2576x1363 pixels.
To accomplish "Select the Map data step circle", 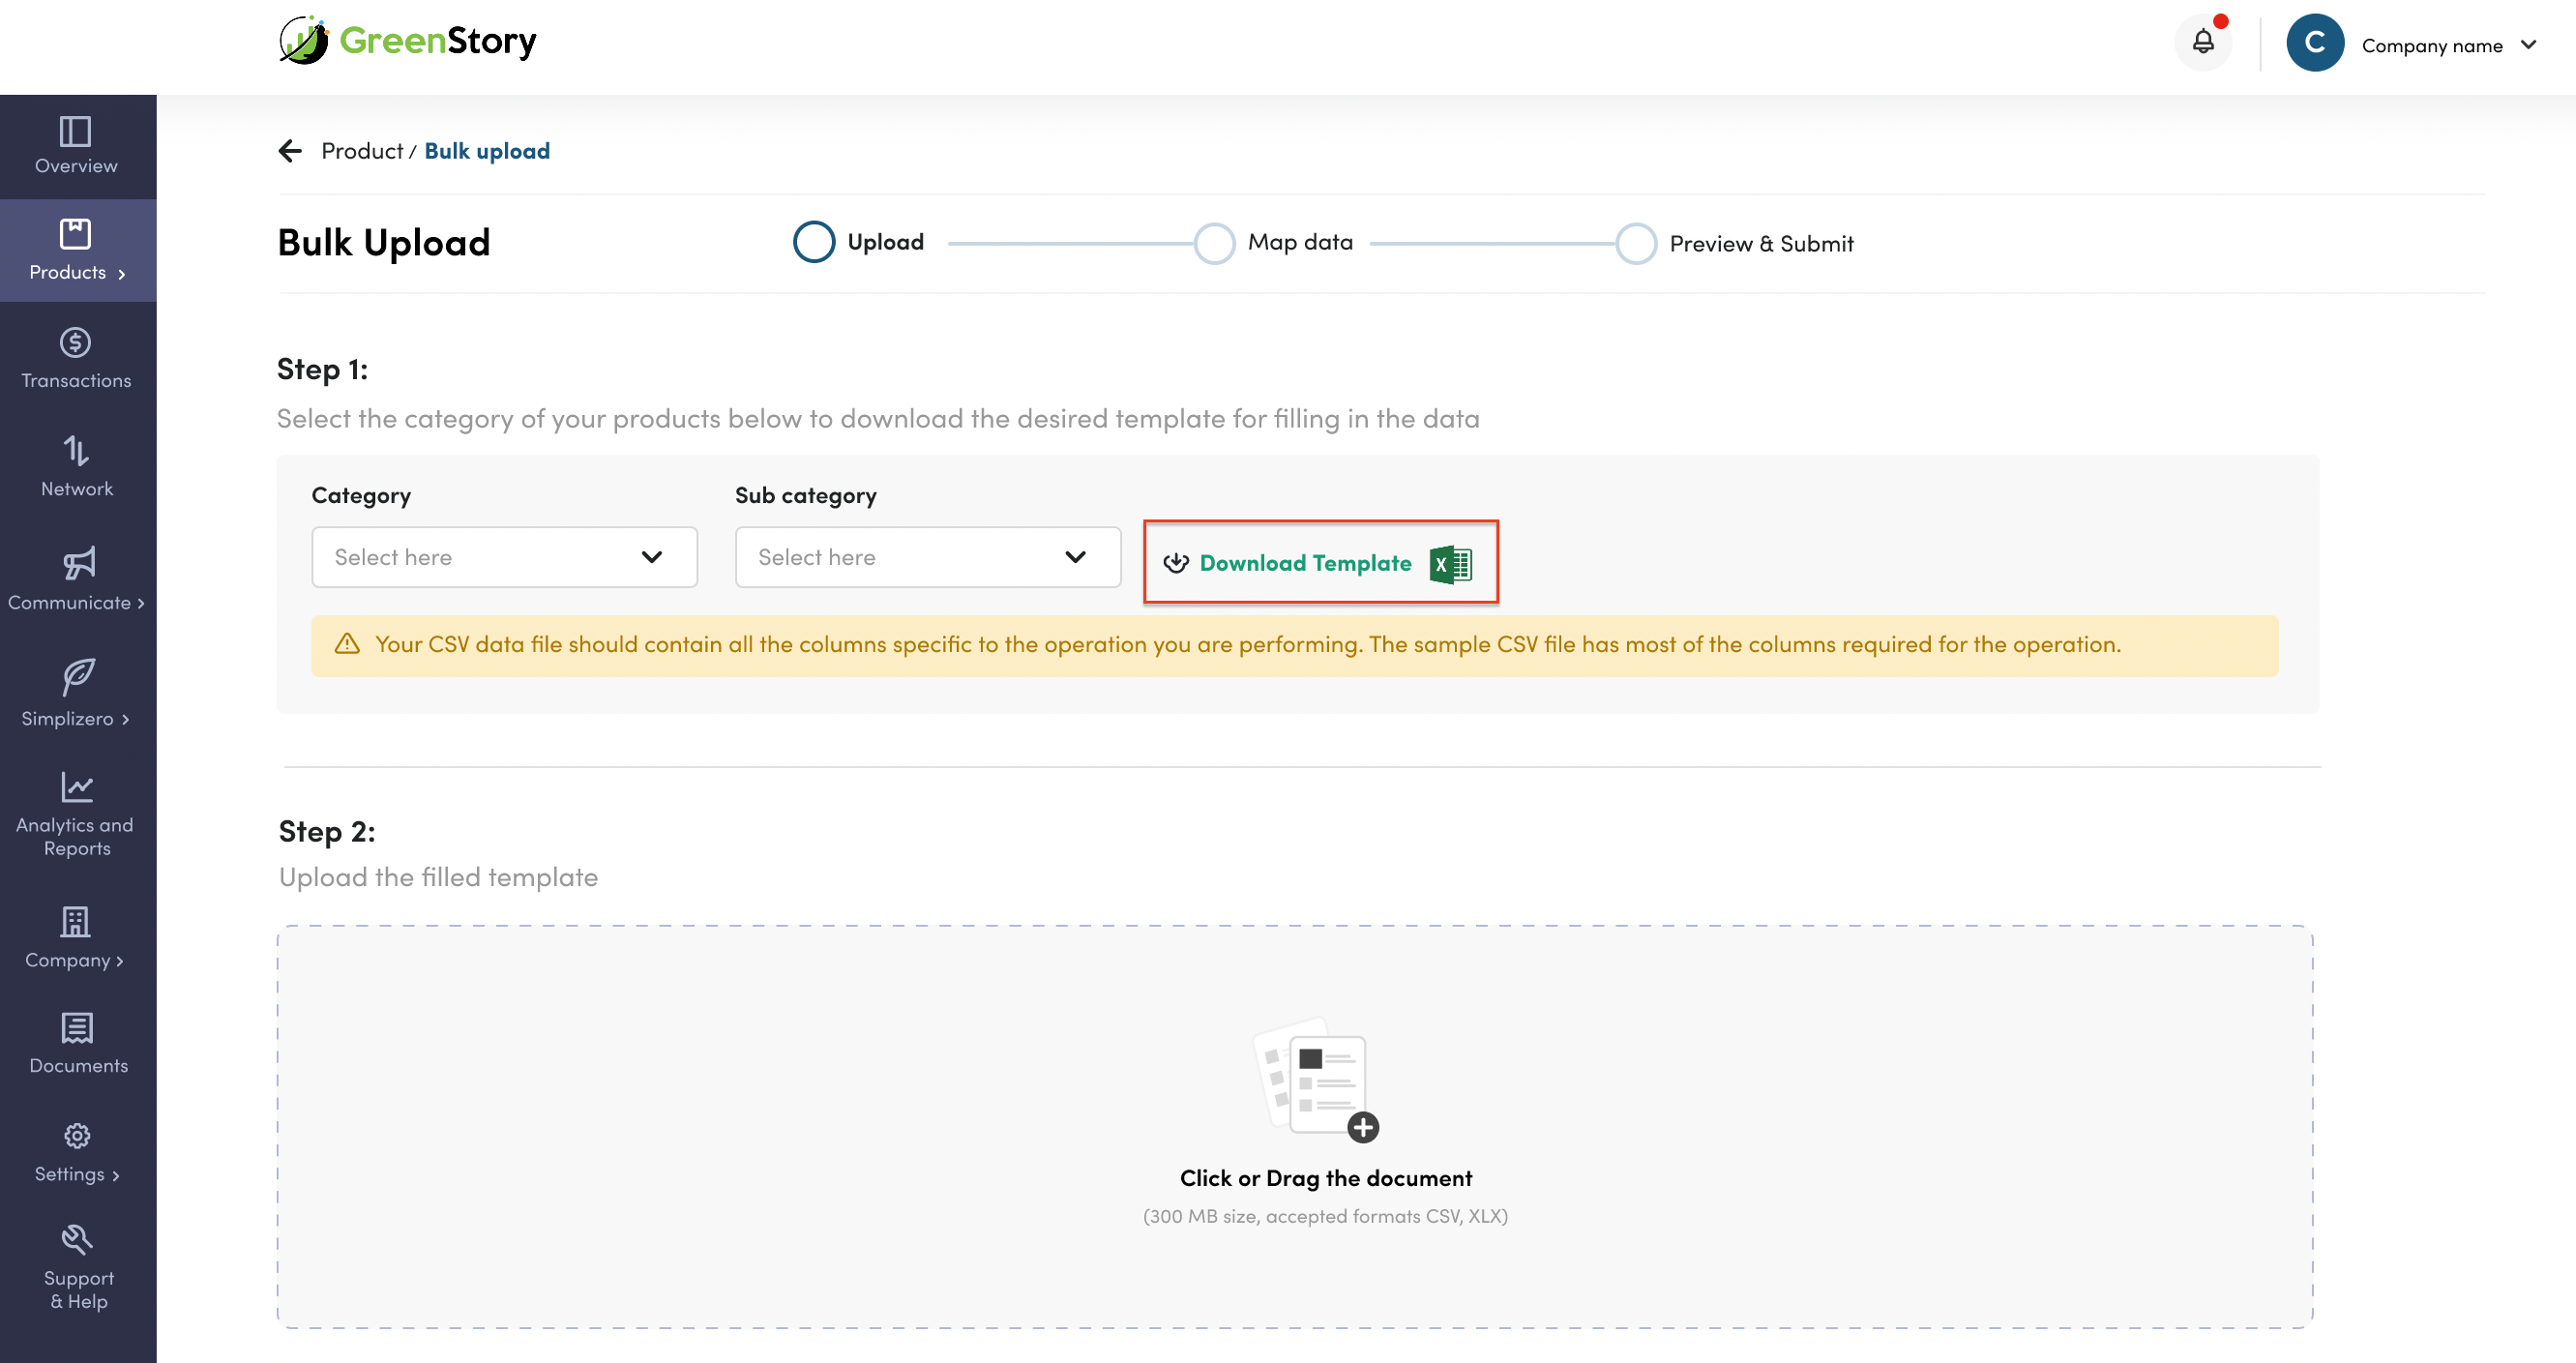I will [1215, 243].
